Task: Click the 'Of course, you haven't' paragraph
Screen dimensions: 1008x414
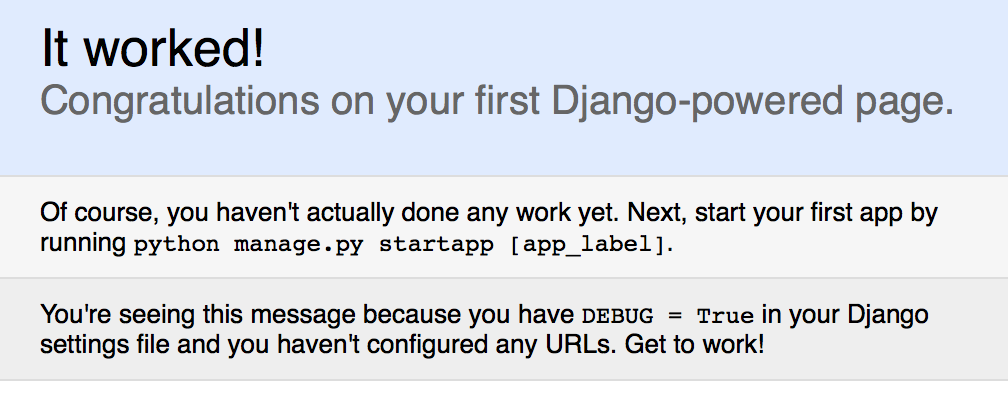Action: (x=489, y=228)
